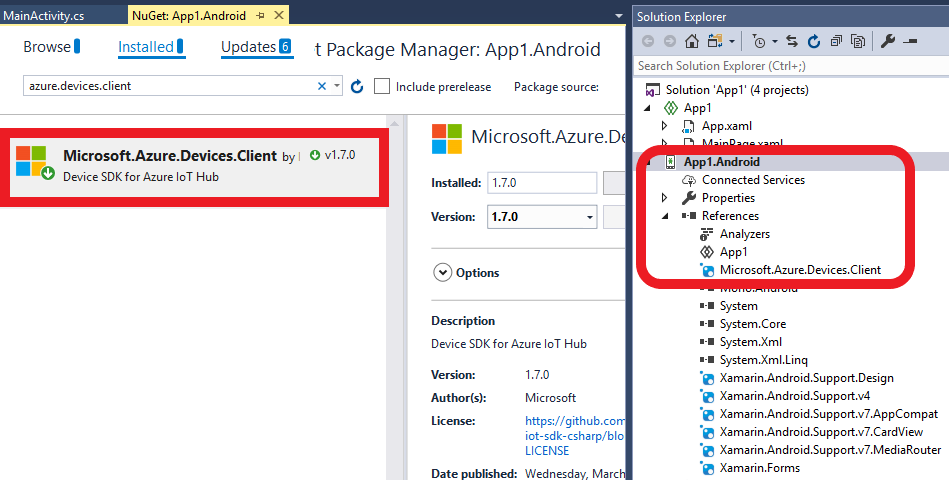Select Xamarin.Android.Support.v7.CardView reference
The image size is (949, 480).
tap(821, 432)
